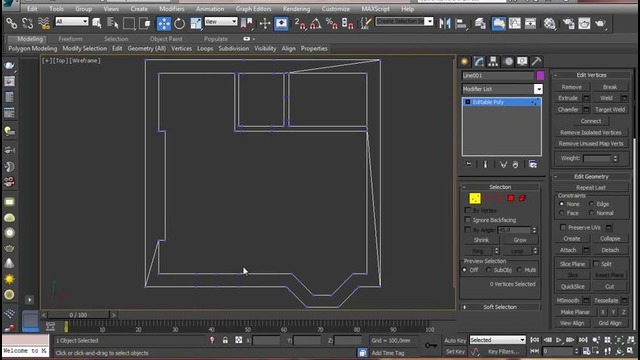
Task: Collapse the Edit Geometry rollout
Action: coord(591,177)
